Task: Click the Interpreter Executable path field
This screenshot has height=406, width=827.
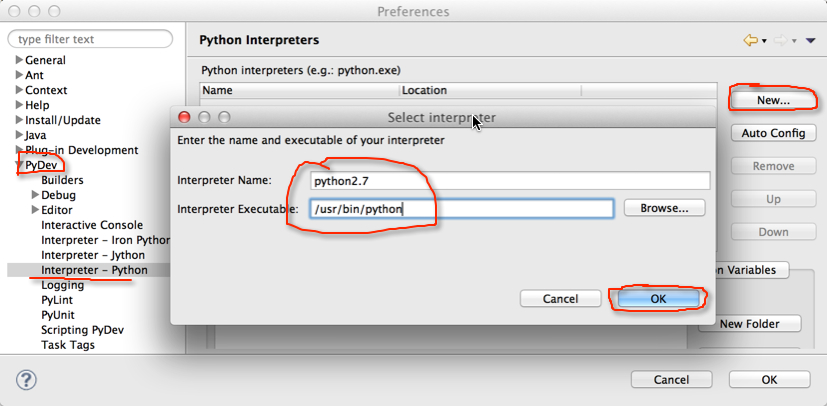Action: coord(461,209)
